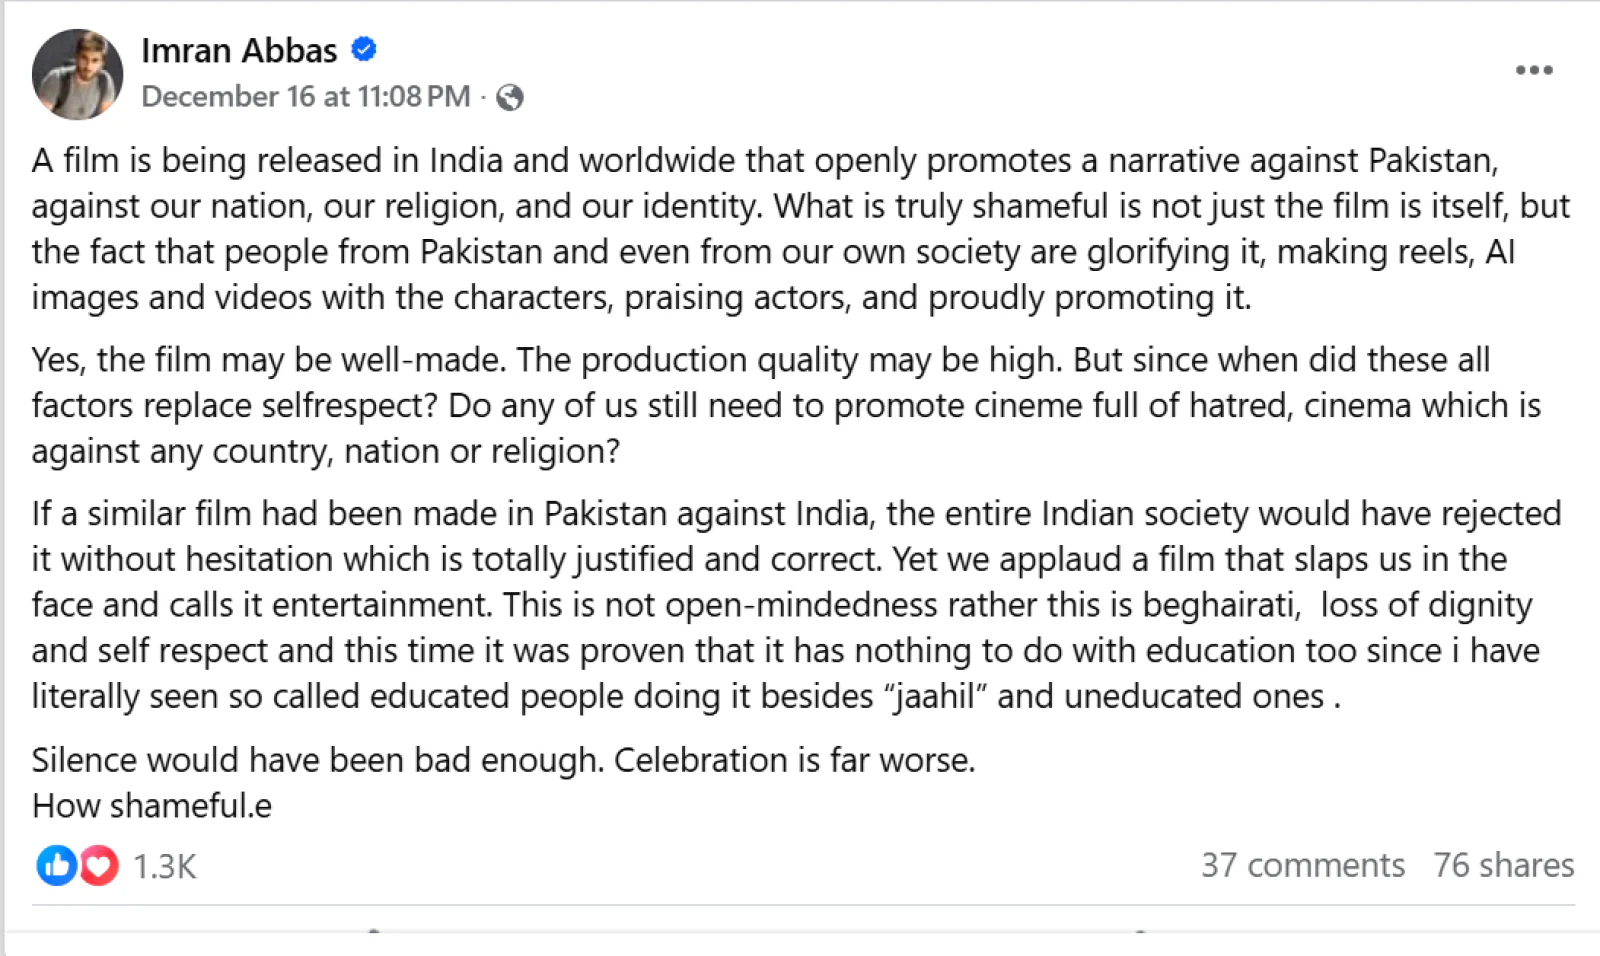View the 37 comments on the post

pyautogui.click(x=1302, y=864)
